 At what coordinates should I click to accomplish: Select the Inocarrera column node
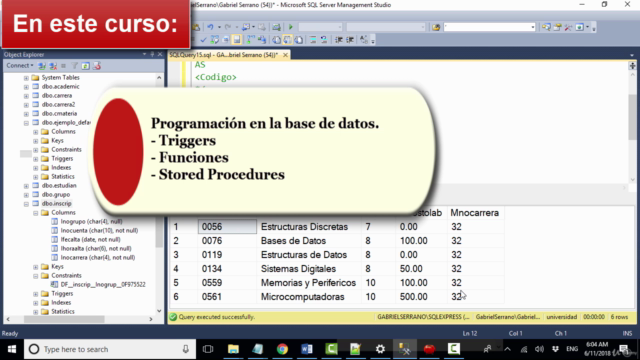tap(98, 257)
